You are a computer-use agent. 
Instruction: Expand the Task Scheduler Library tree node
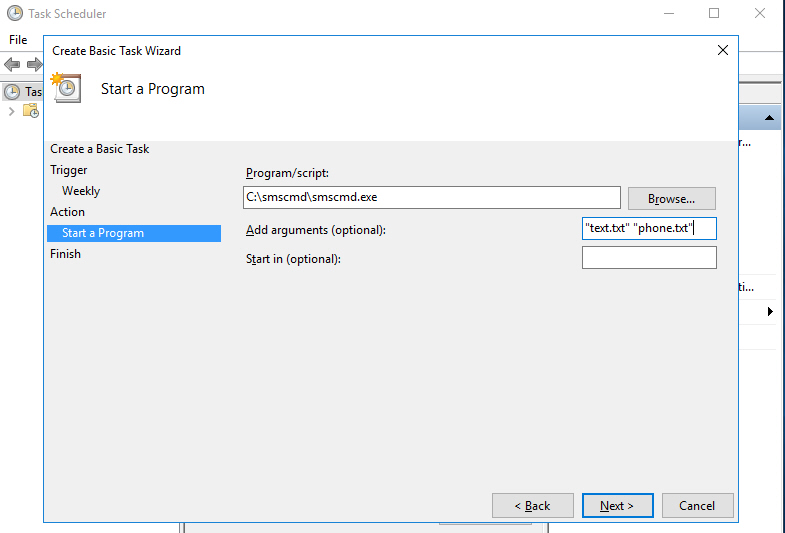tap(11, 111)
